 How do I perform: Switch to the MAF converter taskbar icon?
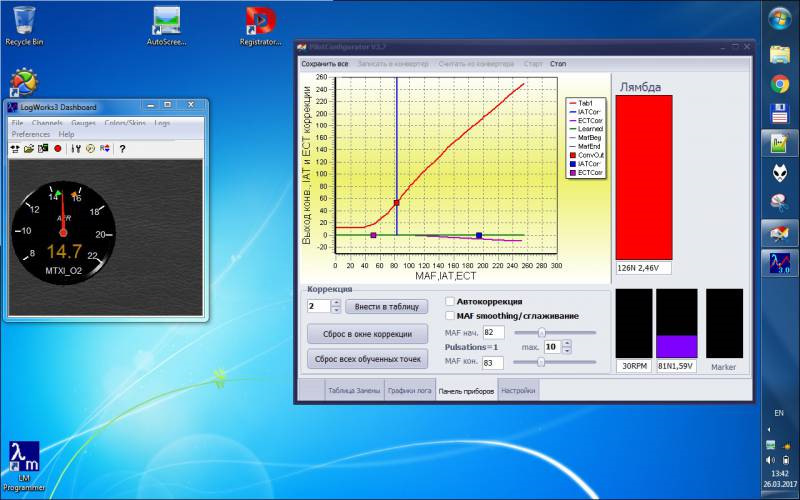[x=780, y=233]
